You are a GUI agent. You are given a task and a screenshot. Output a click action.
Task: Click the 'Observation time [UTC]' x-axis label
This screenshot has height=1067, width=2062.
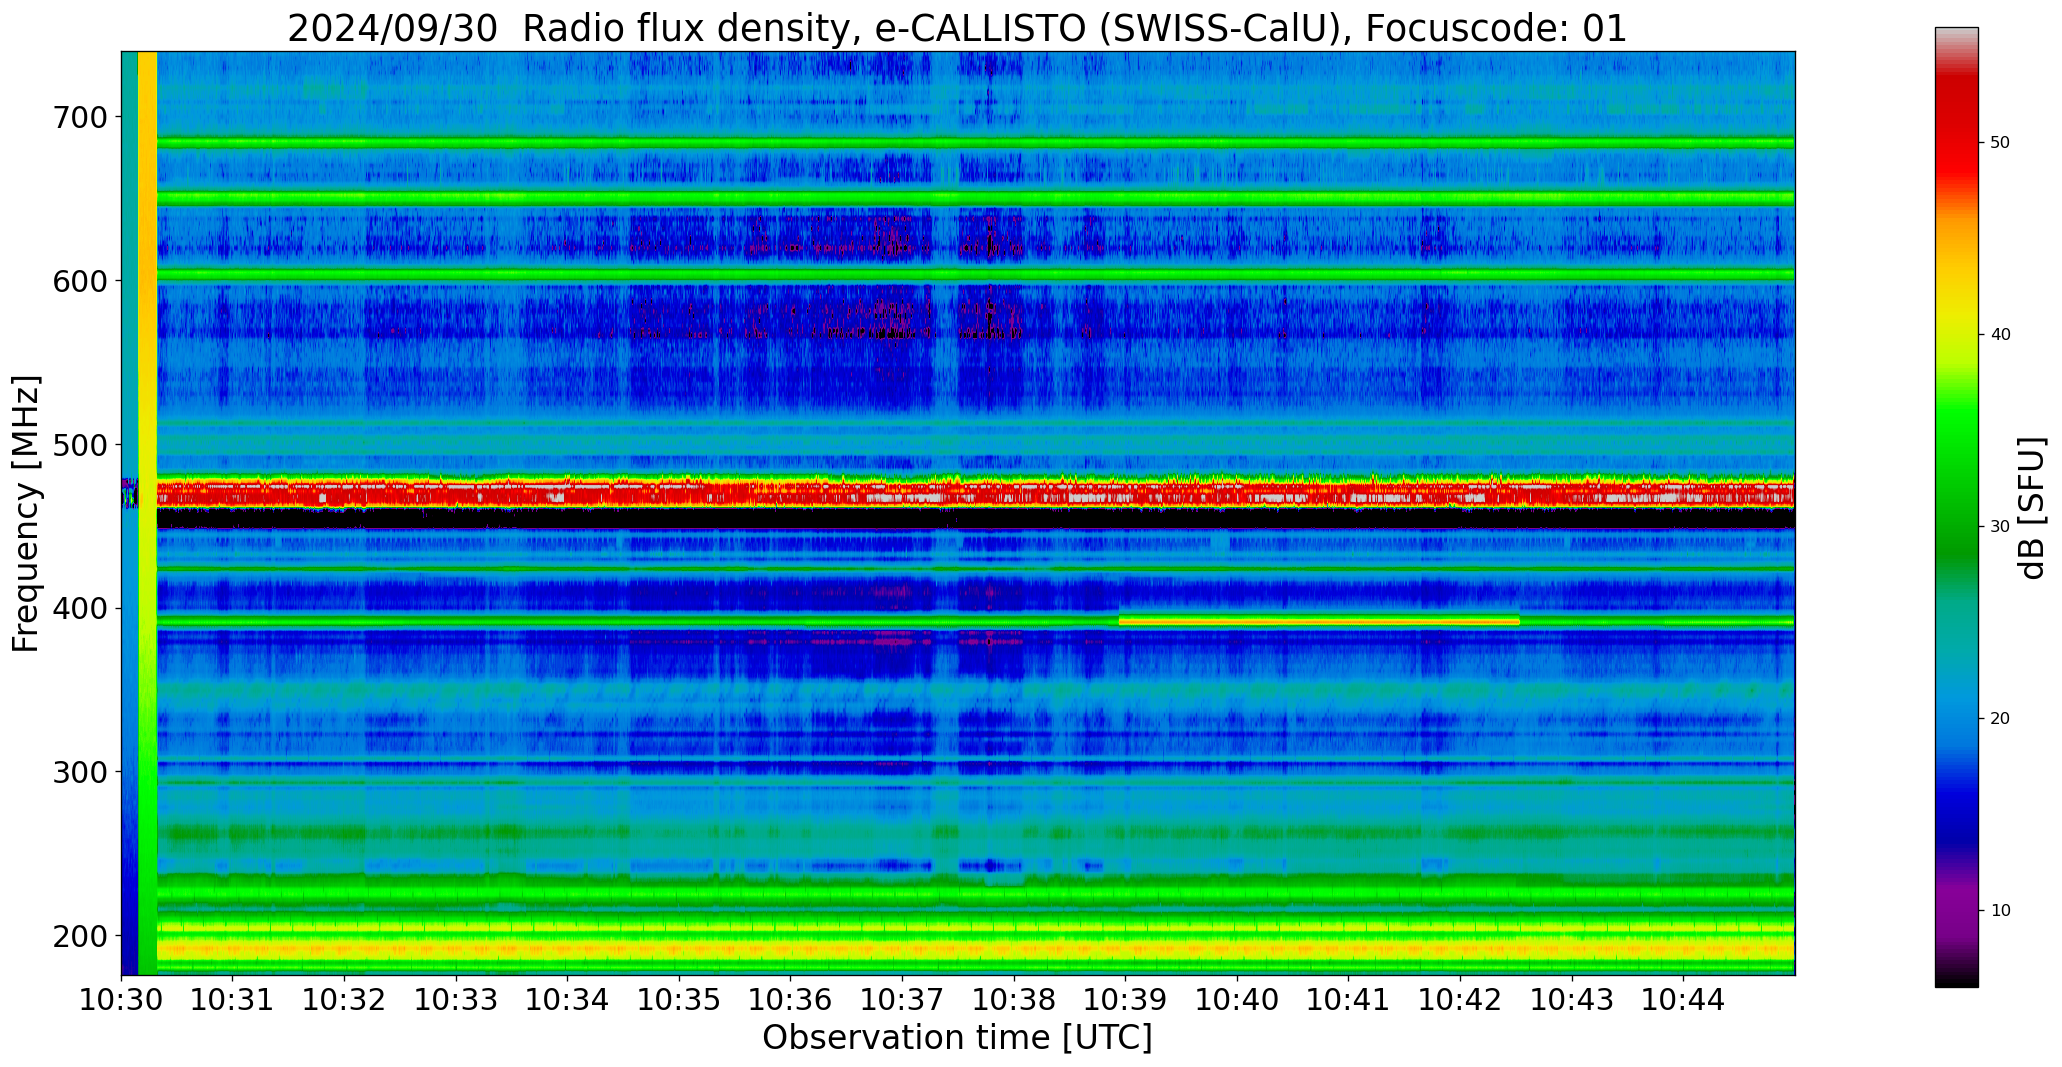click(x=957, y=1038)
